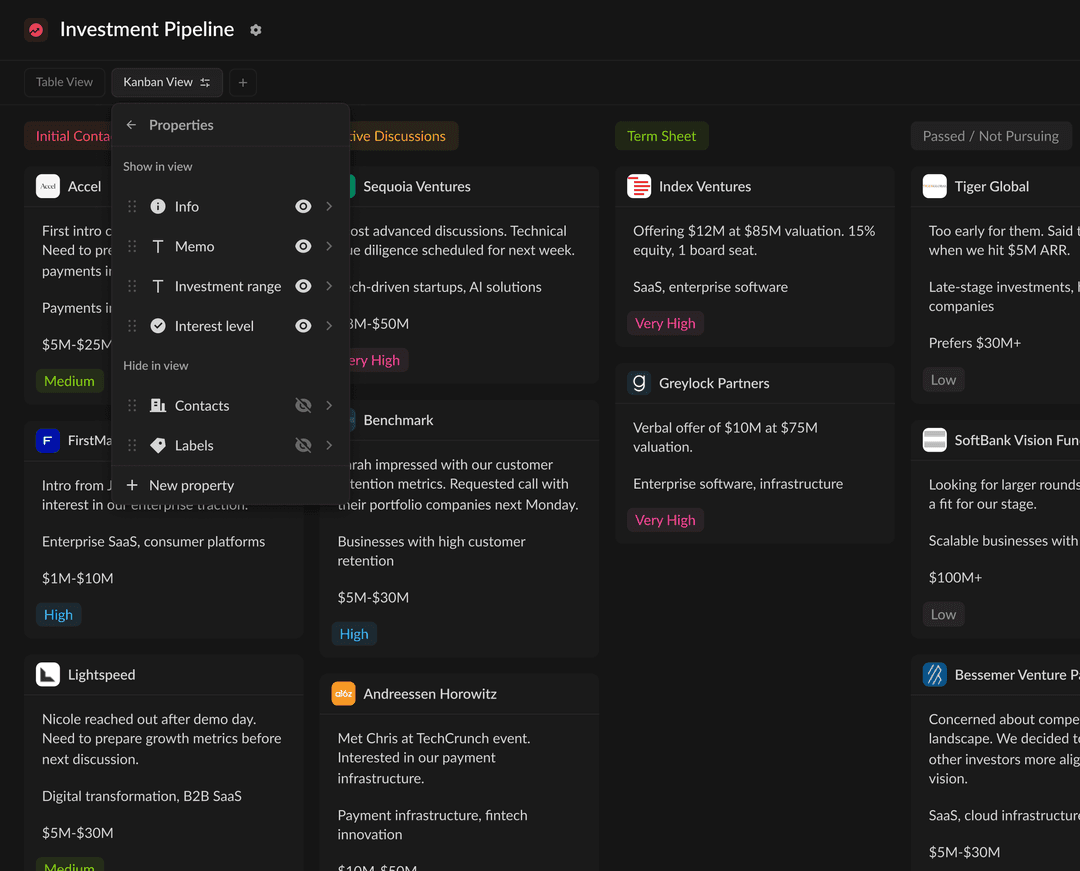
Task: Select the Kanban View tab
Action: [x=167, y=83]
